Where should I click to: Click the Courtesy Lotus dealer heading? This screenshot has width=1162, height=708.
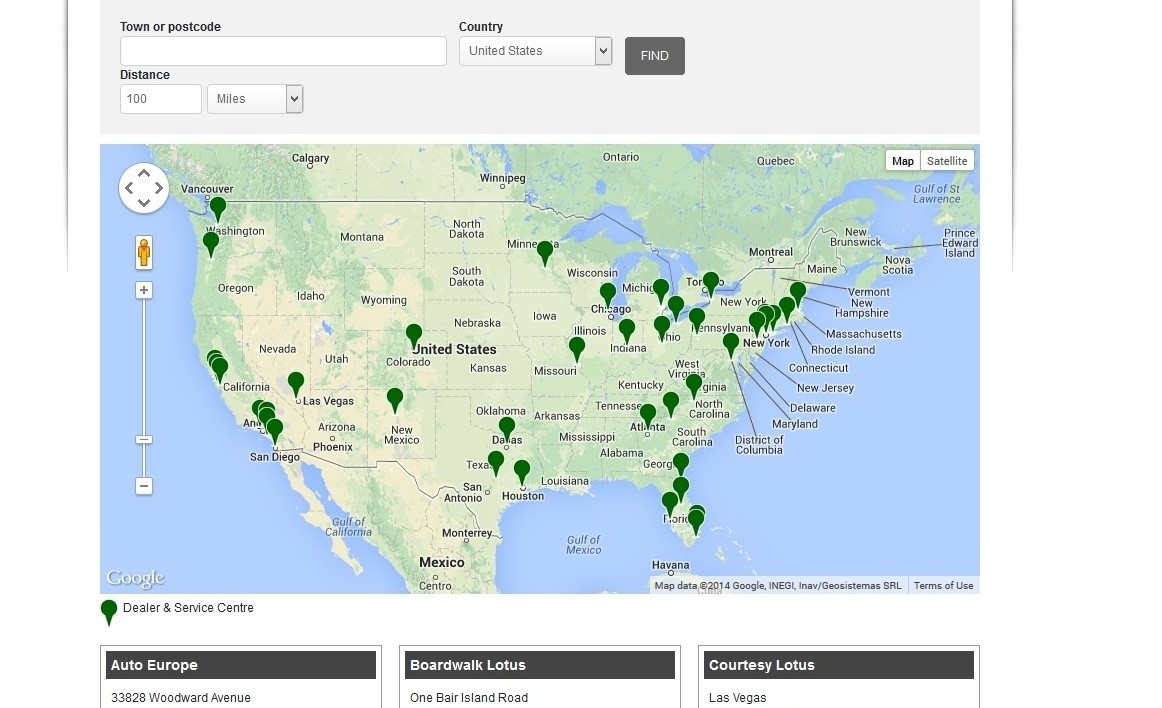(838, 665)
